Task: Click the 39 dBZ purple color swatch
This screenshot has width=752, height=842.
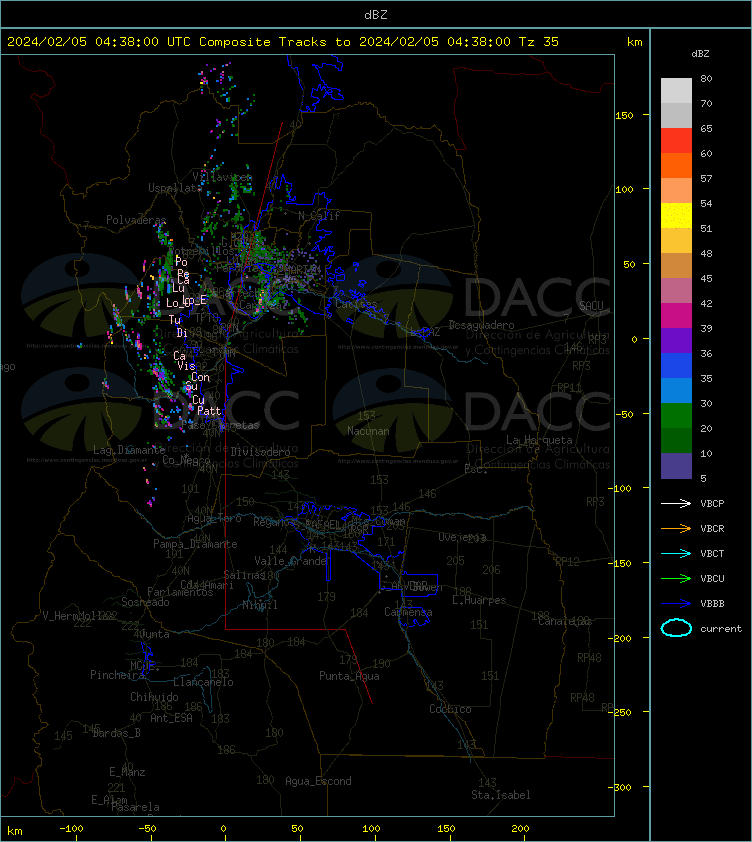Action: (676, 340)
